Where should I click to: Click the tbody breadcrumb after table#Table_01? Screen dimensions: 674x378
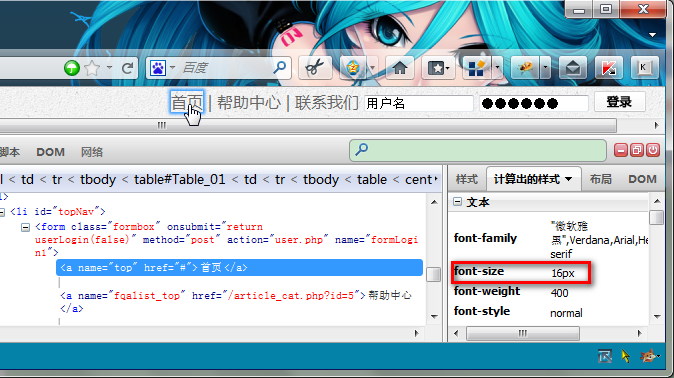[321, 179]
